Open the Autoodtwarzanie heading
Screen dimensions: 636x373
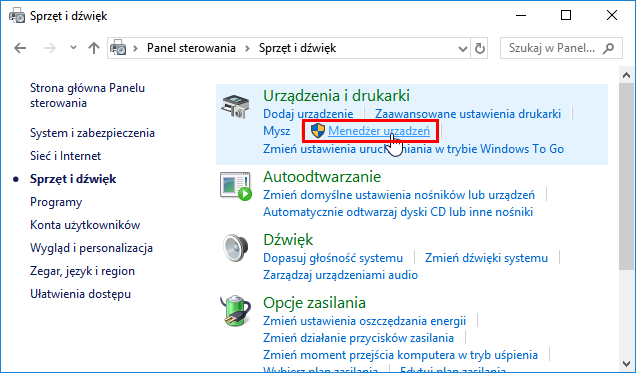coord(322,177)
